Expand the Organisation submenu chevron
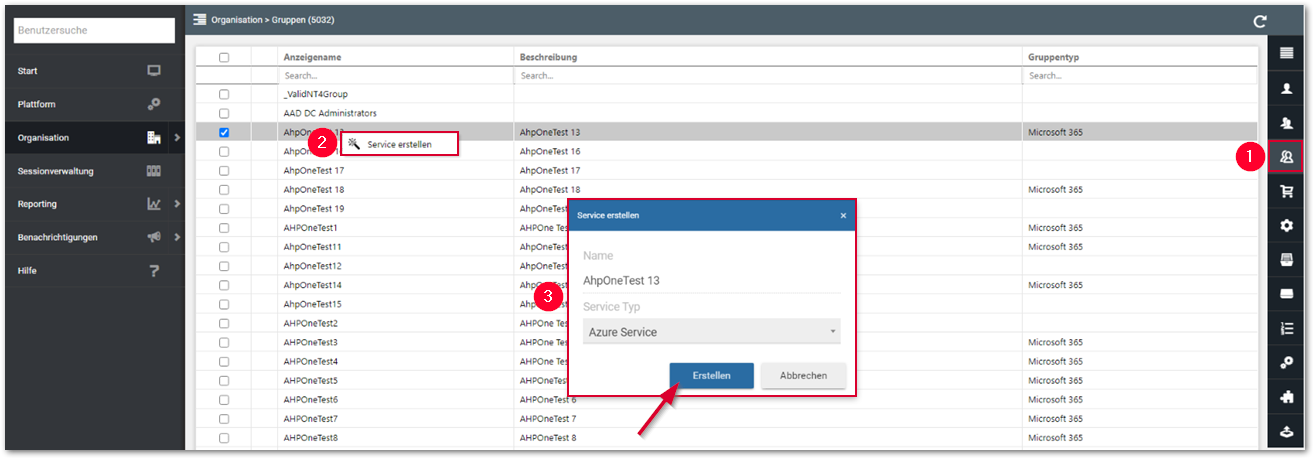Image resolution: width=1314 pixels, height=459 pixels. (177, 137)
